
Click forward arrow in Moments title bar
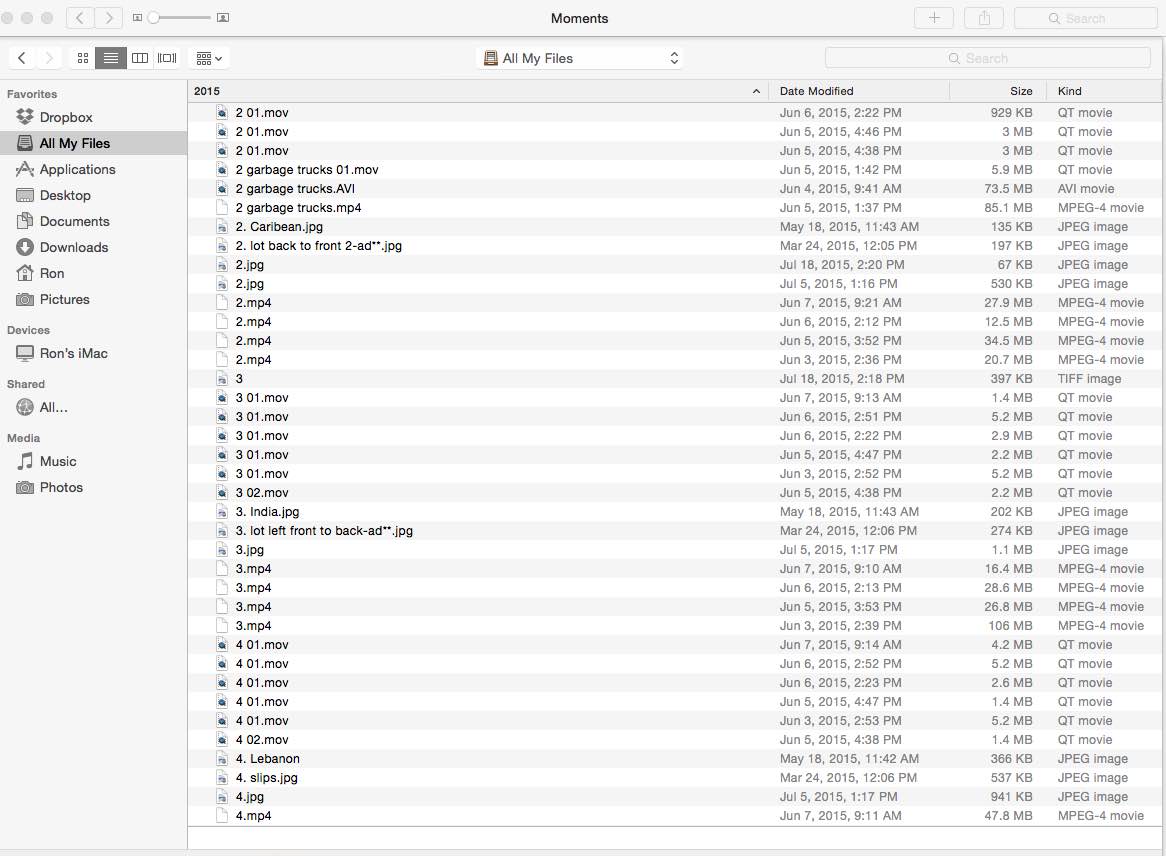click(x=109, y=18)
